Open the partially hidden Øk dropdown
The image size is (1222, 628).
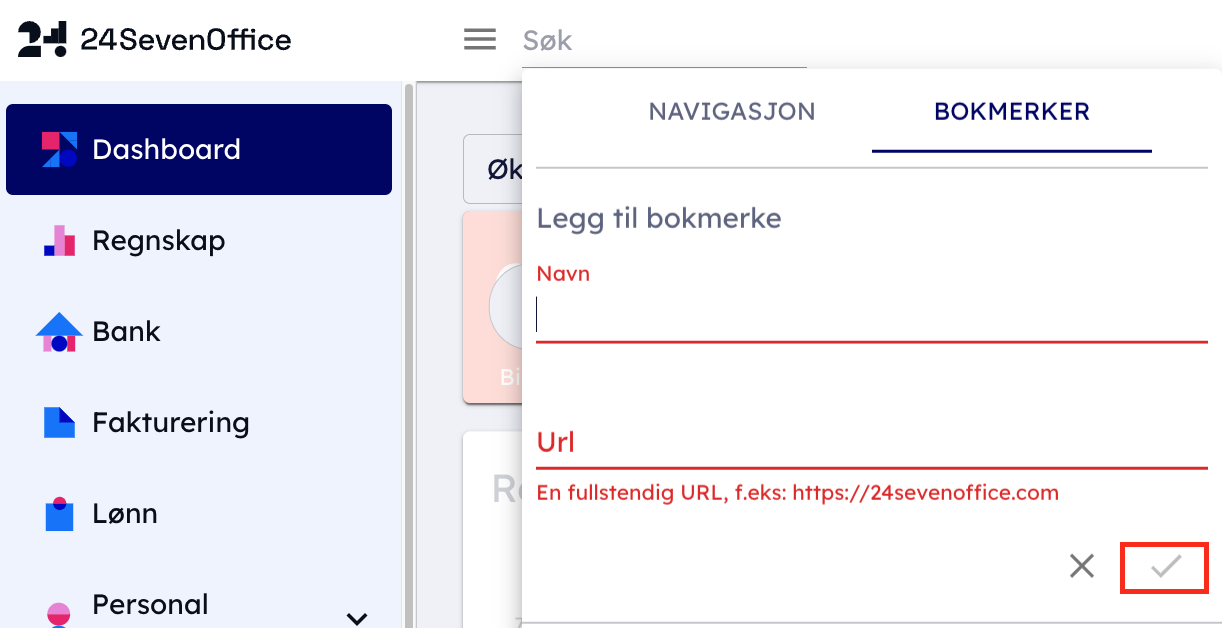tap(493, 170)
